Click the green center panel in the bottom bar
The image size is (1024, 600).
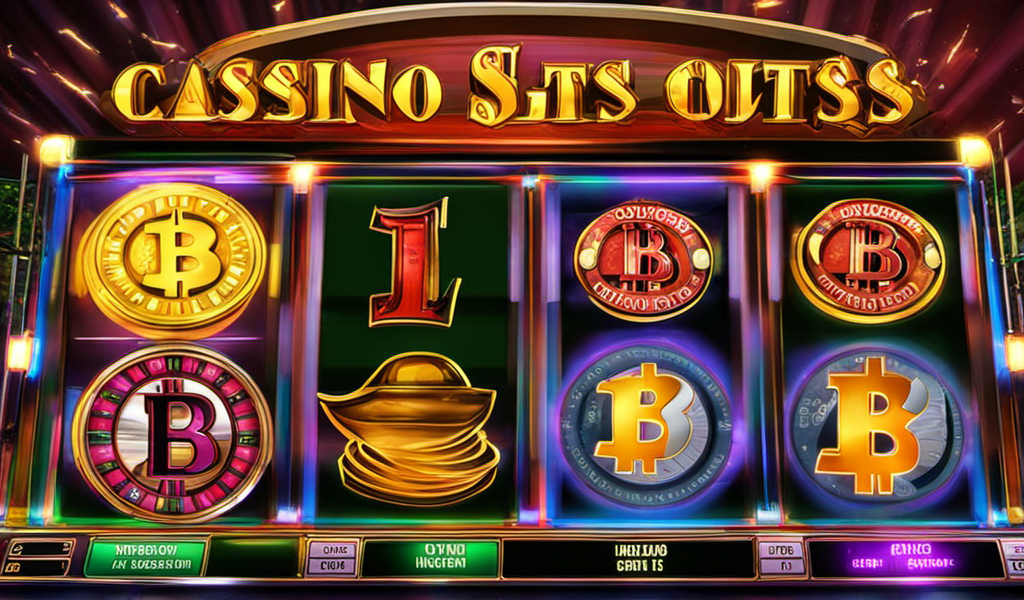point(430,558)
